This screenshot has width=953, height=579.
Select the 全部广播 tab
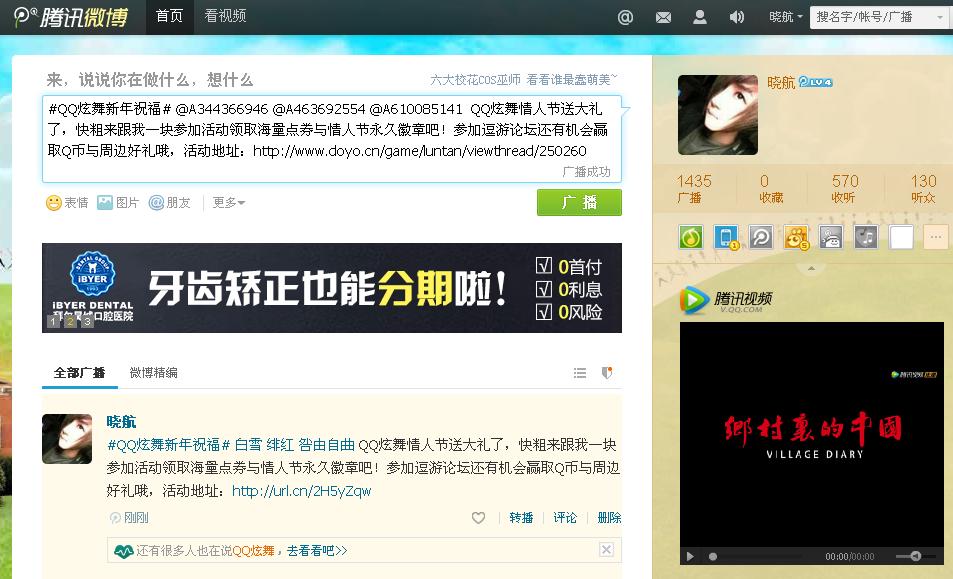click(x=80, y=372)
